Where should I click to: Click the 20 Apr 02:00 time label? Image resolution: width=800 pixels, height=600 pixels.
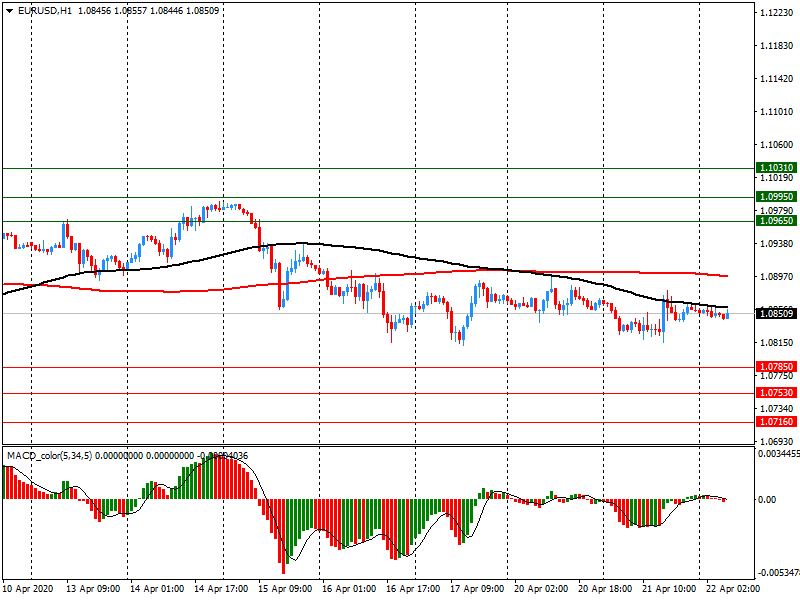pyautogui.click(x=541, y=590)
